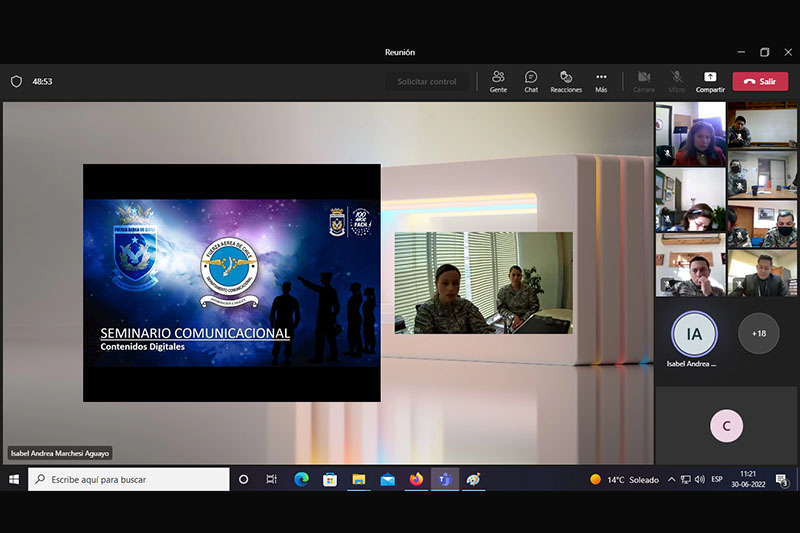The height and width of the screenshot is (533, 800).
Task: Open the Task View taskbar icon
Action: pos(271,479)
